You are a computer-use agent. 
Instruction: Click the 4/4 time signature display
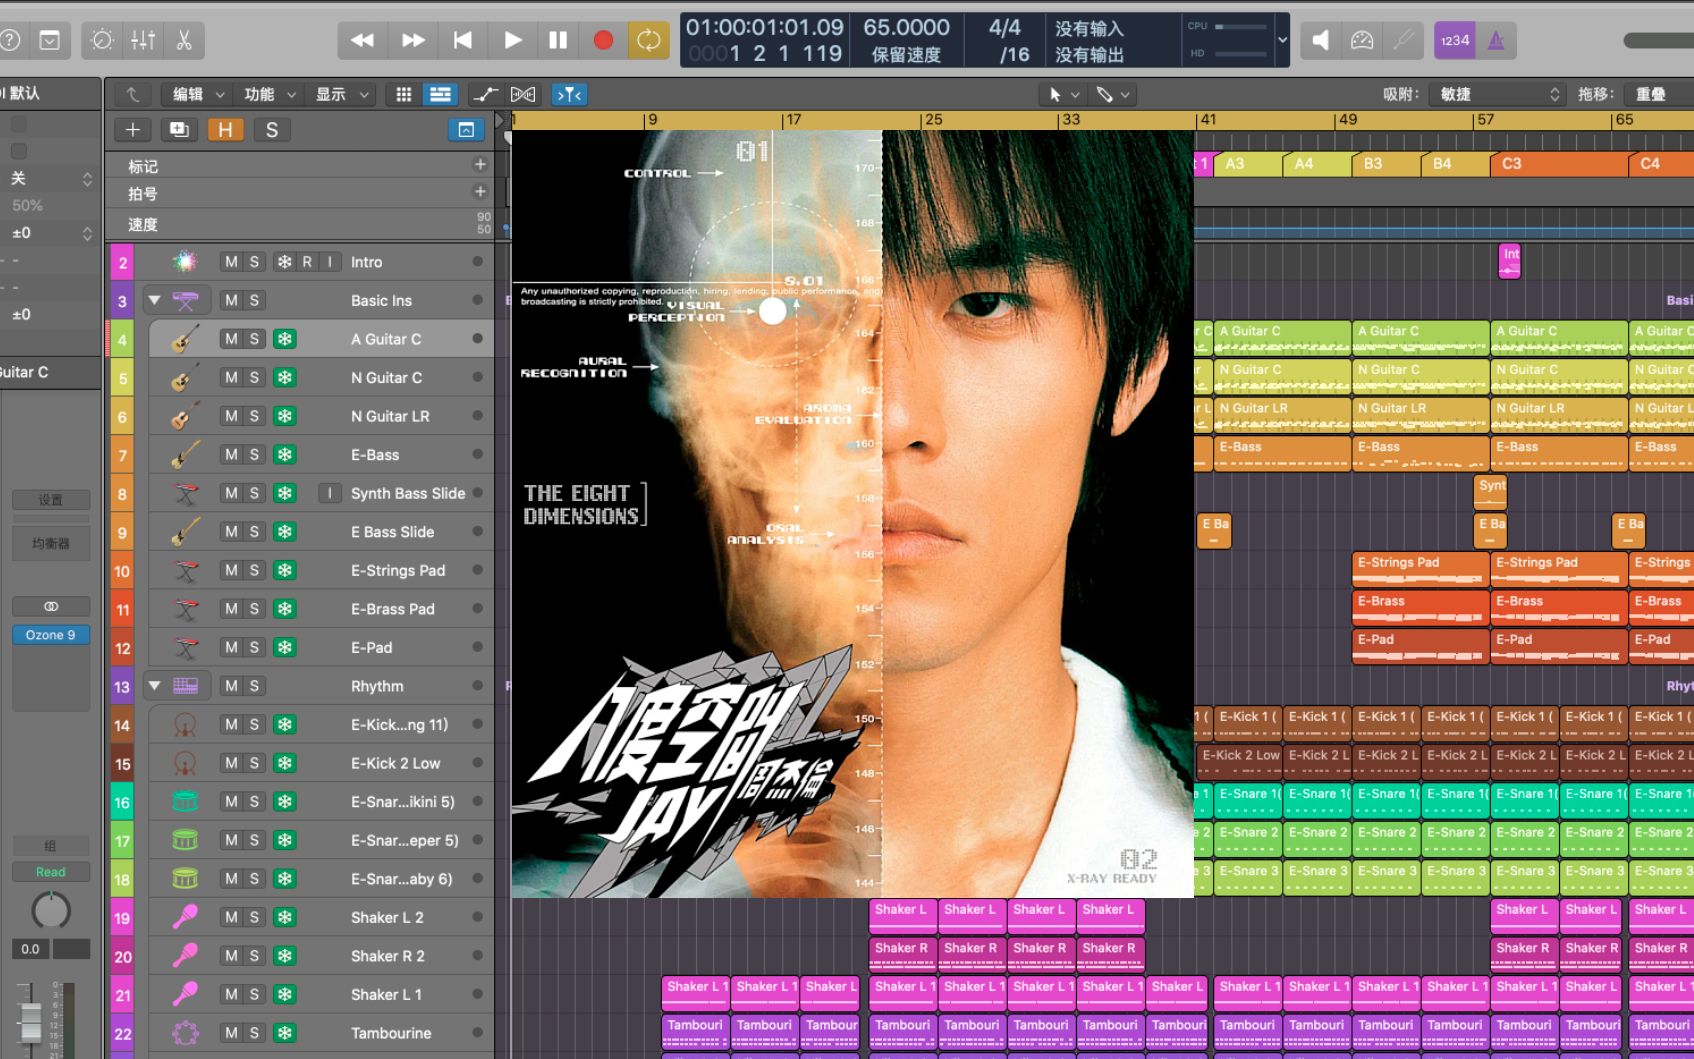[x=1005, y=28]
